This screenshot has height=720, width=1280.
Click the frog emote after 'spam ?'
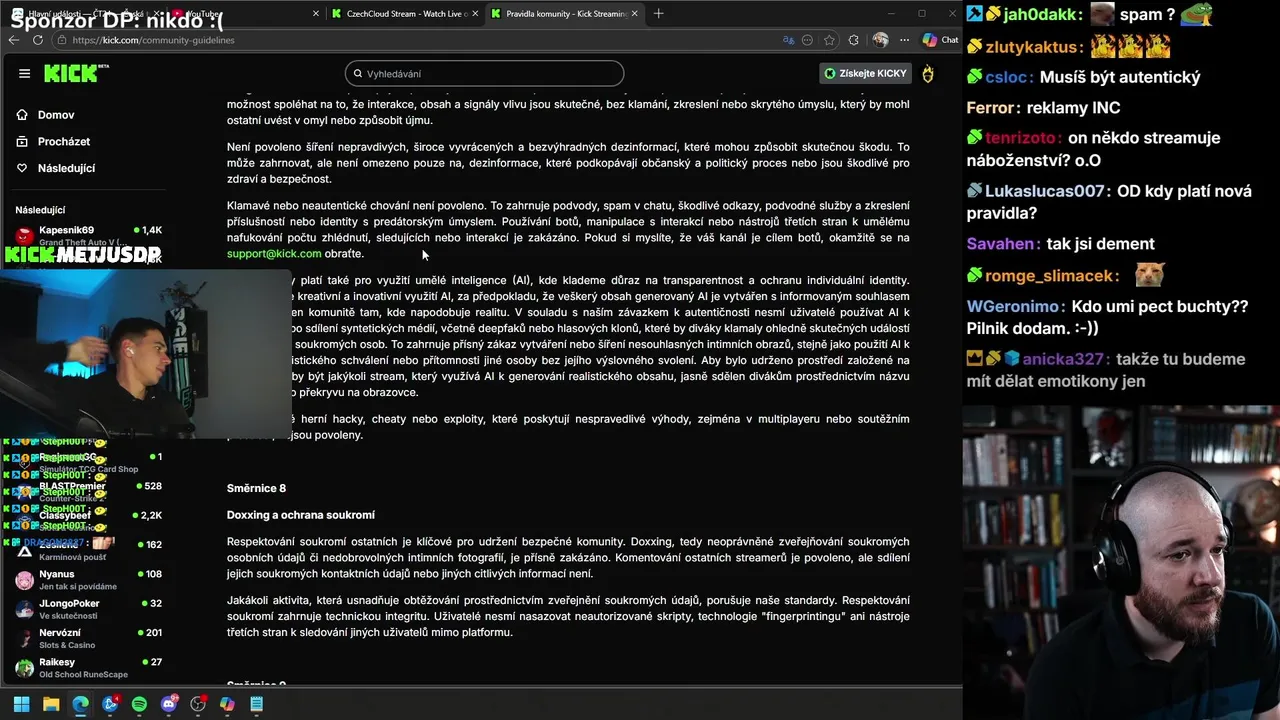(x=1198, y=14)
